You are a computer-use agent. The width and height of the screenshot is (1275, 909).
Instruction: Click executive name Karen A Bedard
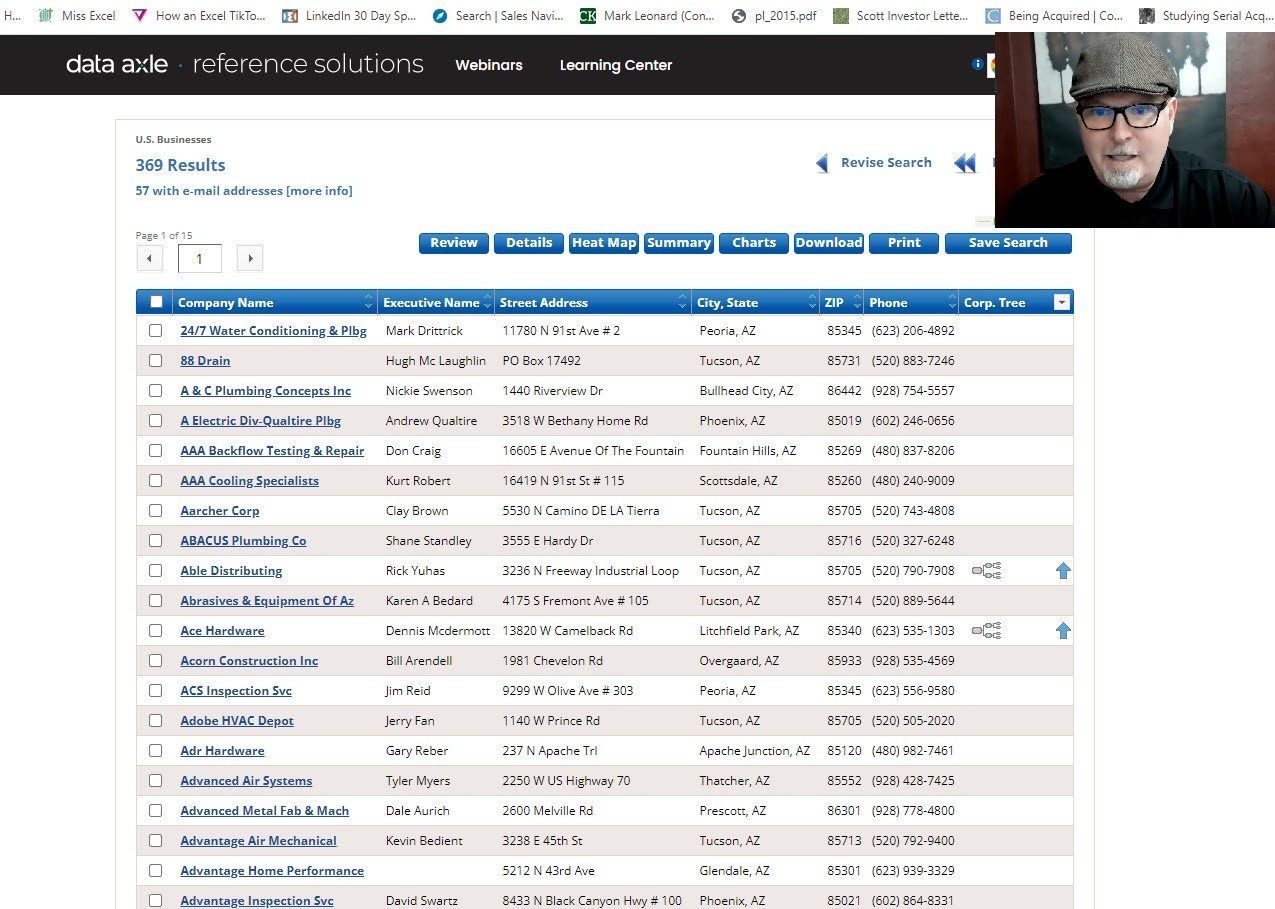(x=429, y=601)
